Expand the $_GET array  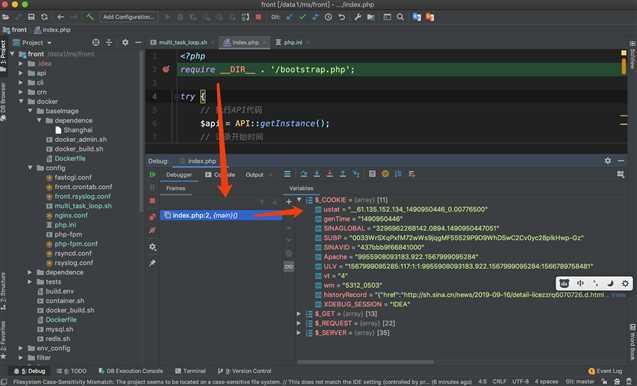pos(299,314)
